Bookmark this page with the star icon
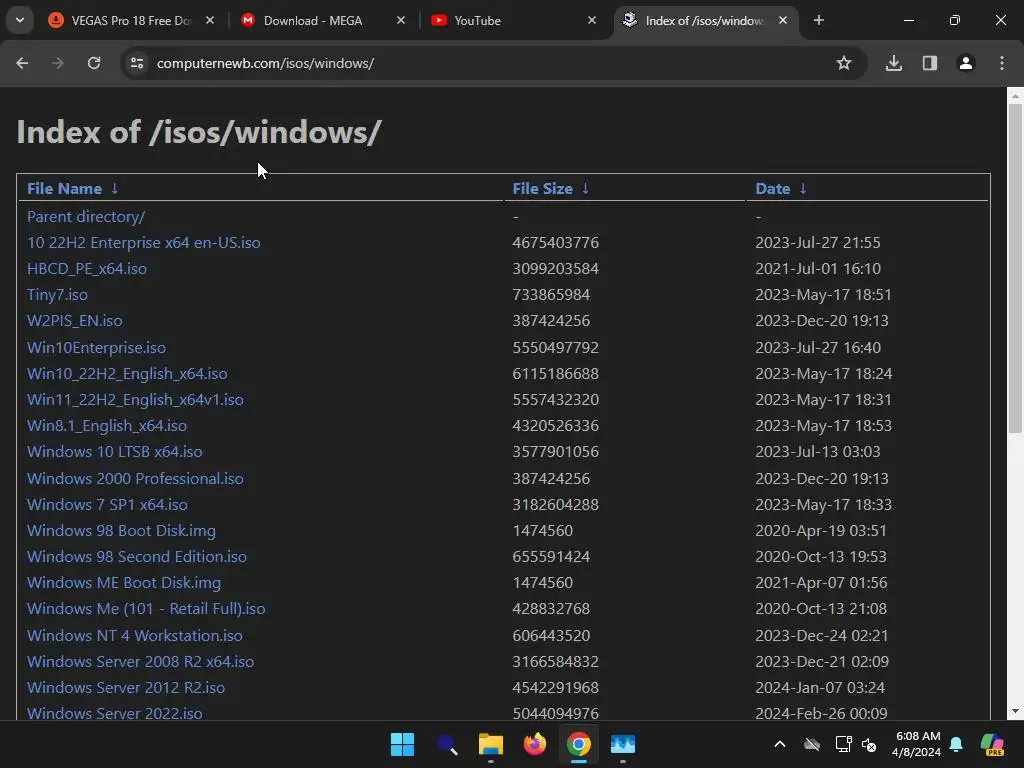 pyautogui.click(x=844, y=63)
